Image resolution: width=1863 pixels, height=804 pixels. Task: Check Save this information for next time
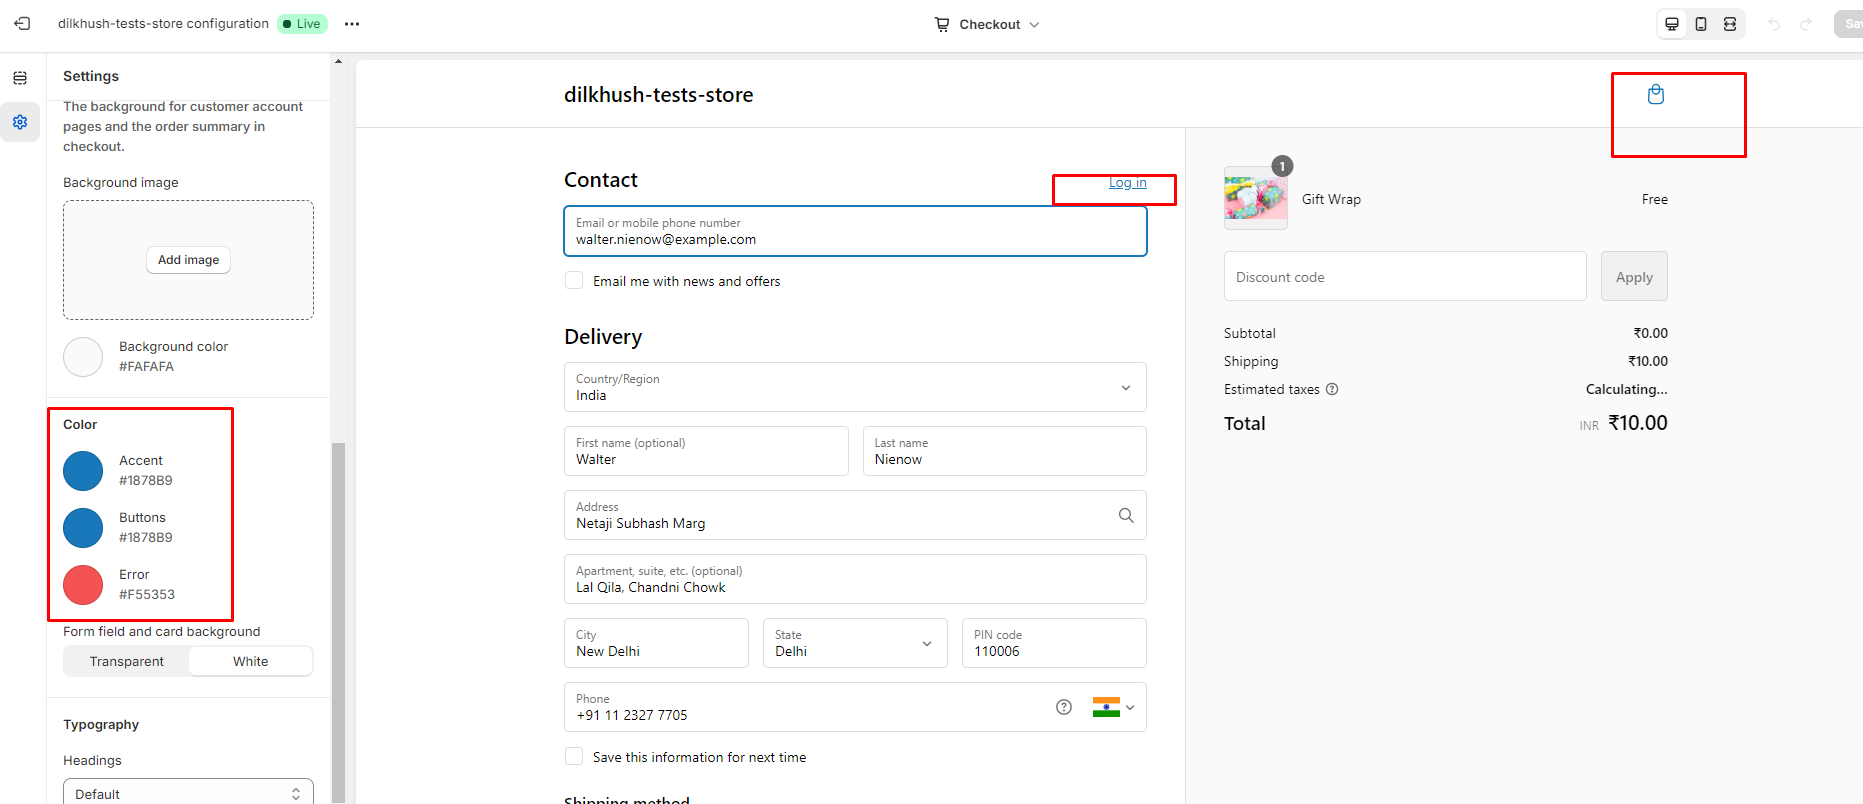pyautogui.click(x=574, y=757)
